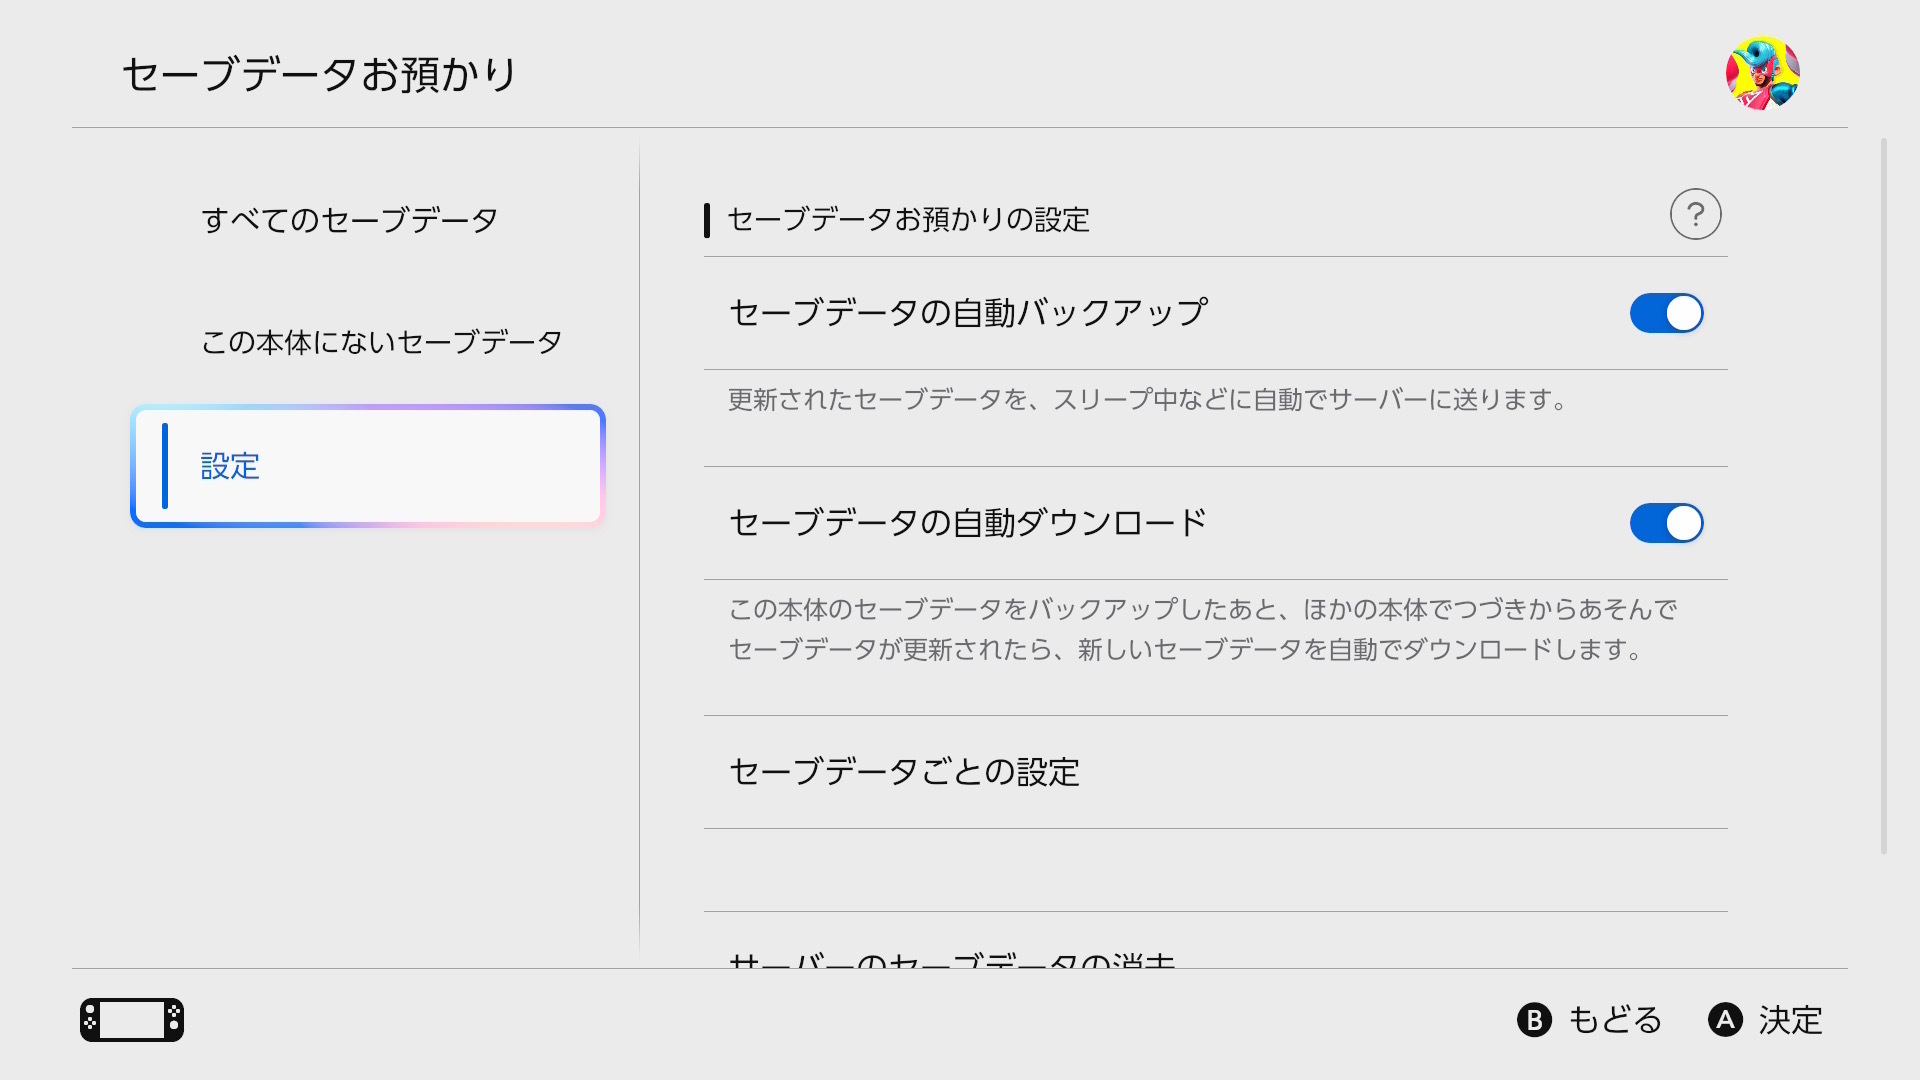Viewport: 1920px width, 1080px height.
Task: Click the partially visible サーバーのセーブデータの消去 row
Action: [x=952, y=959]
